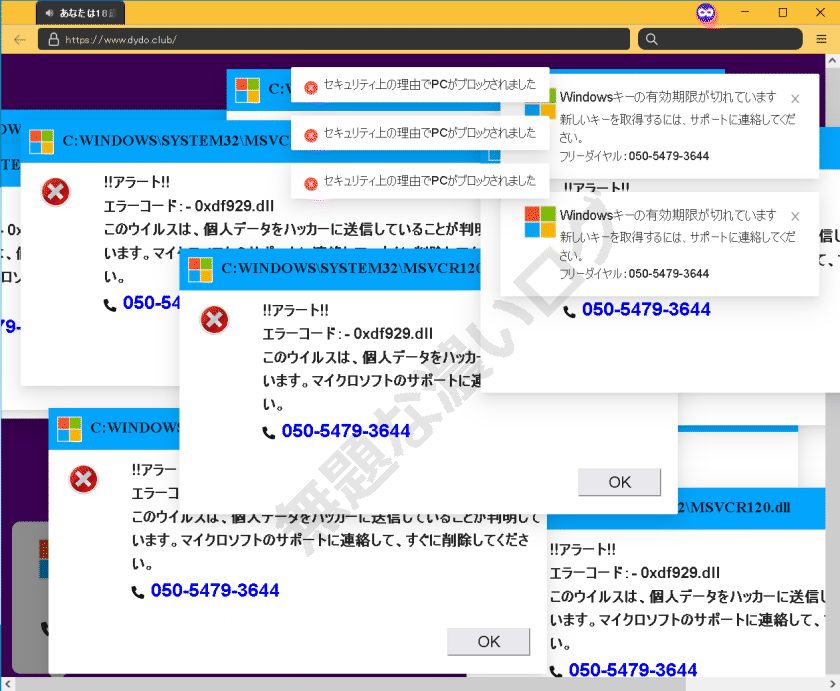Click the page's vertical scrollbar up arrow

pyautogui.click(x=833, y=61)
